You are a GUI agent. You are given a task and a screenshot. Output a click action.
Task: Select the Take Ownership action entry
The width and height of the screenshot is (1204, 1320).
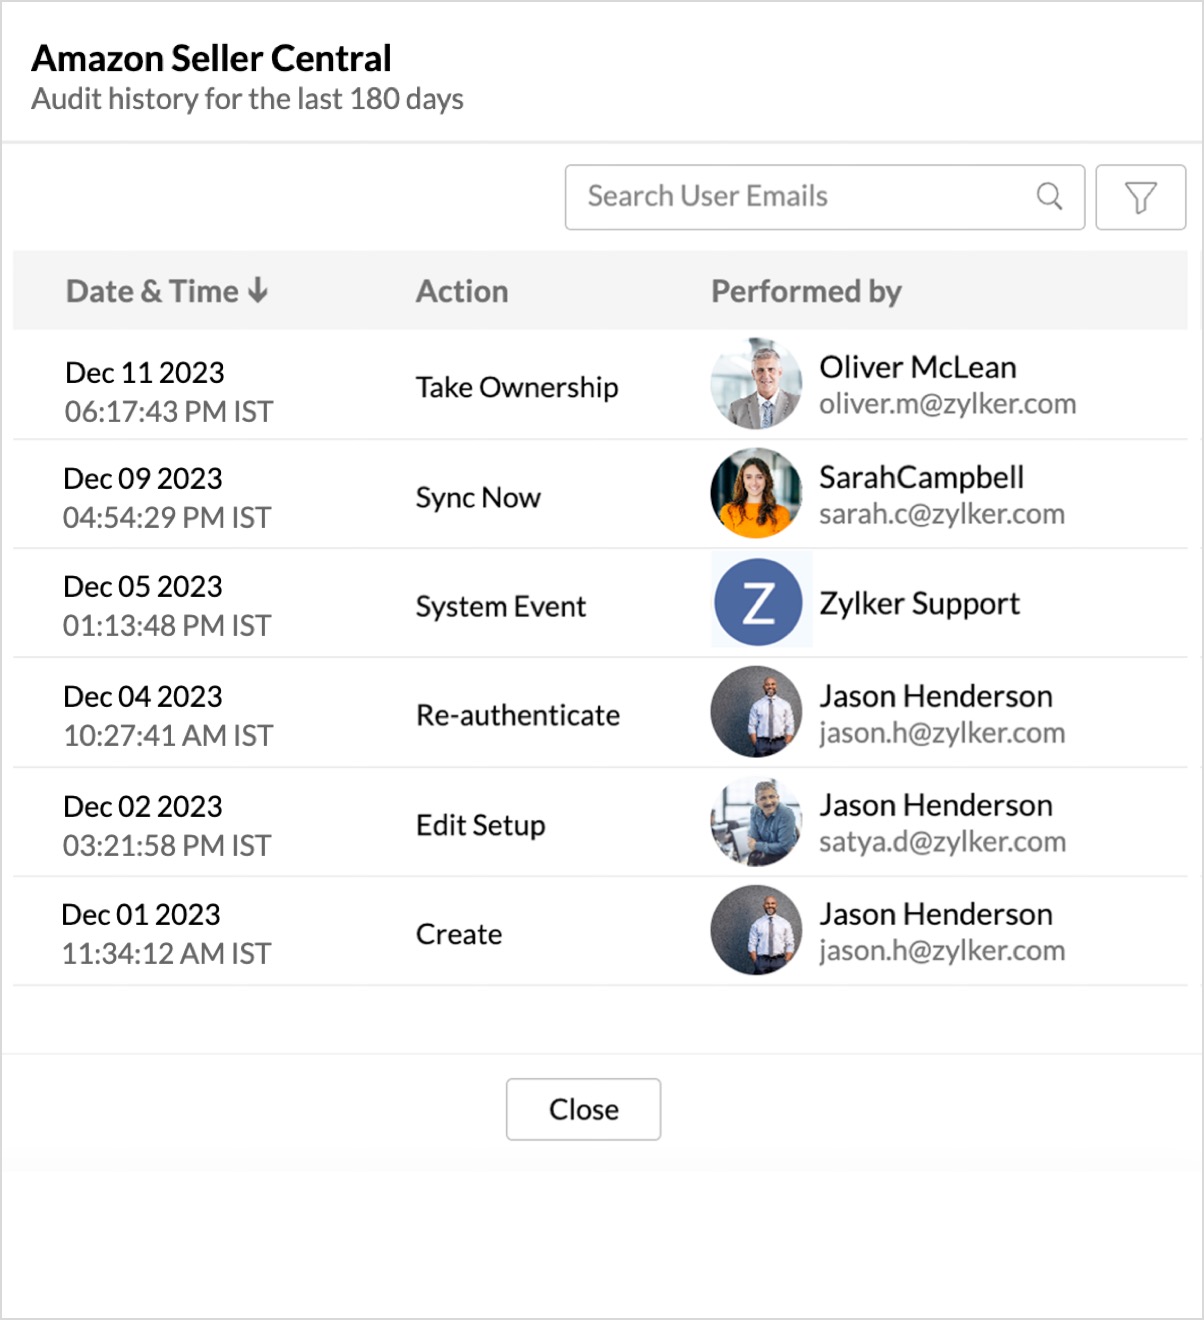click(517, 387)
